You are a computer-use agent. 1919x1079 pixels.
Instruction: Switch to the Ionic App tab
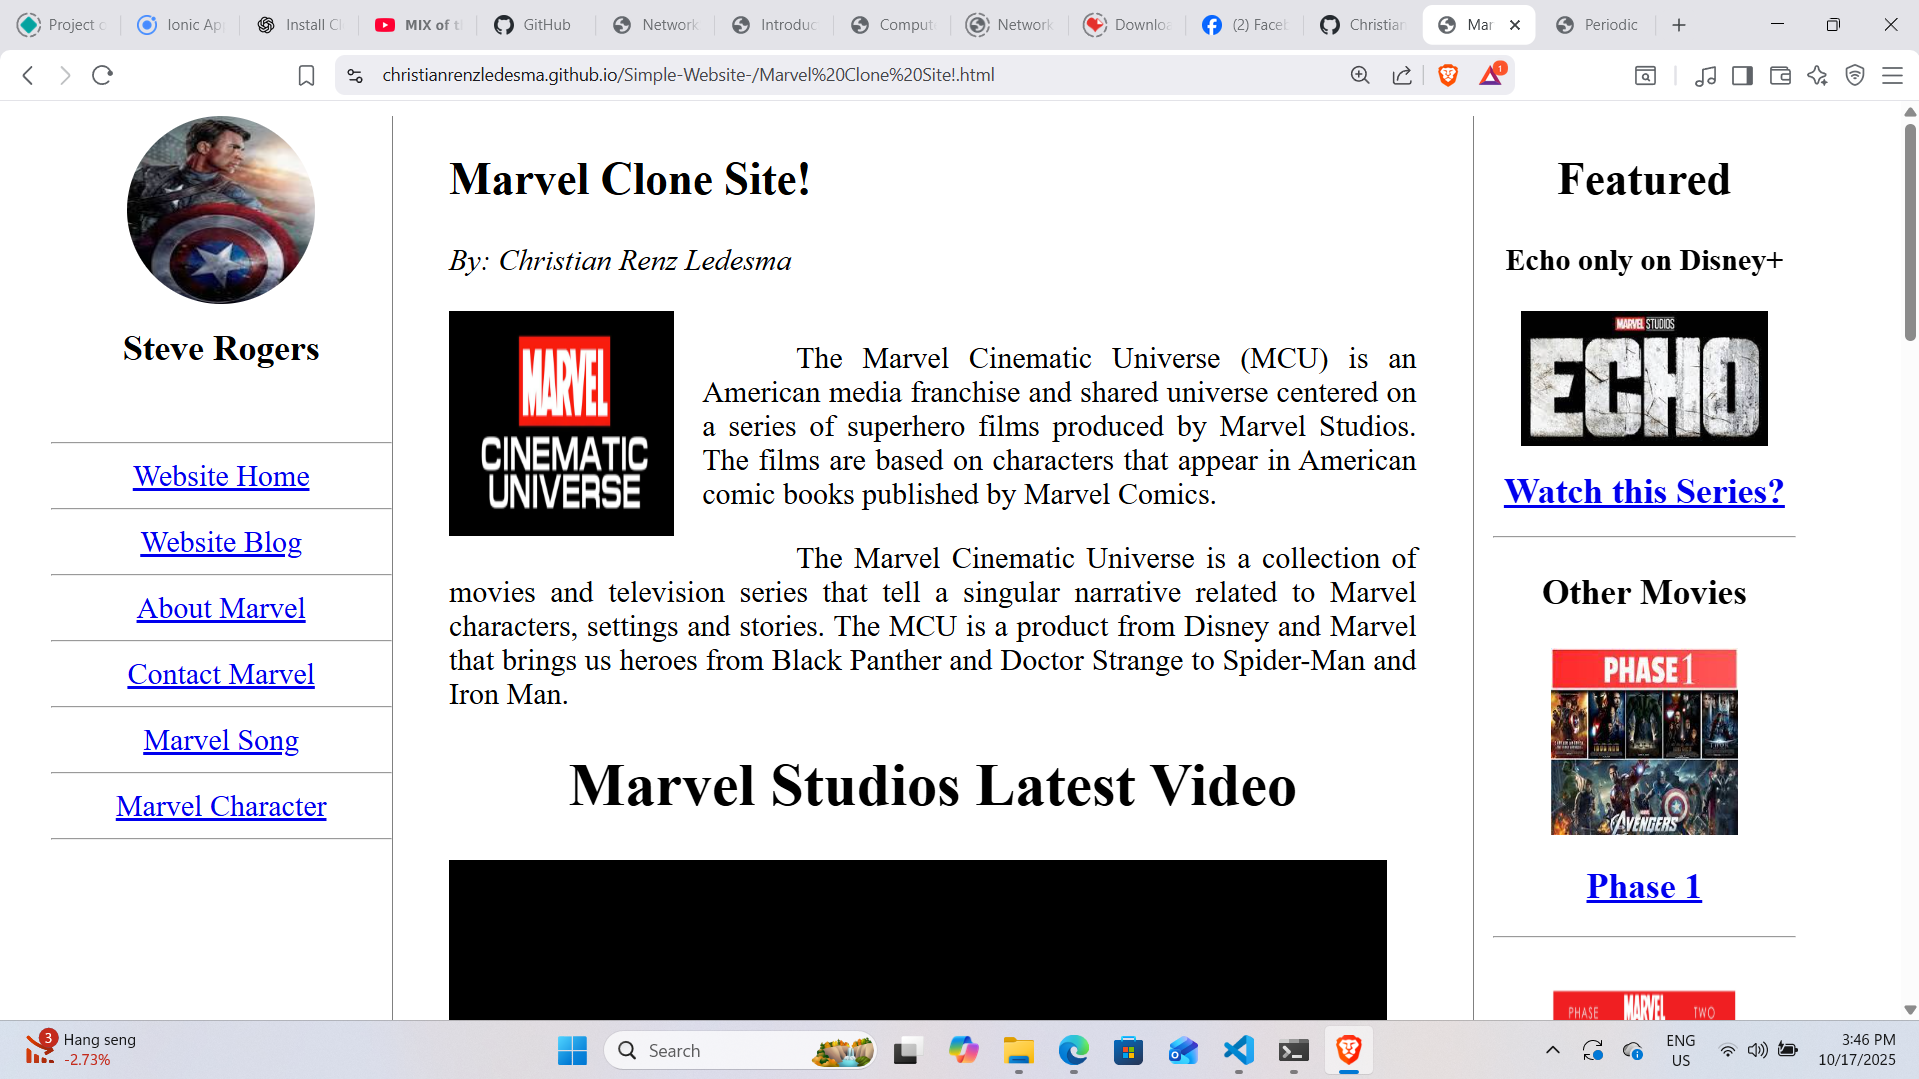coord(181,25)
